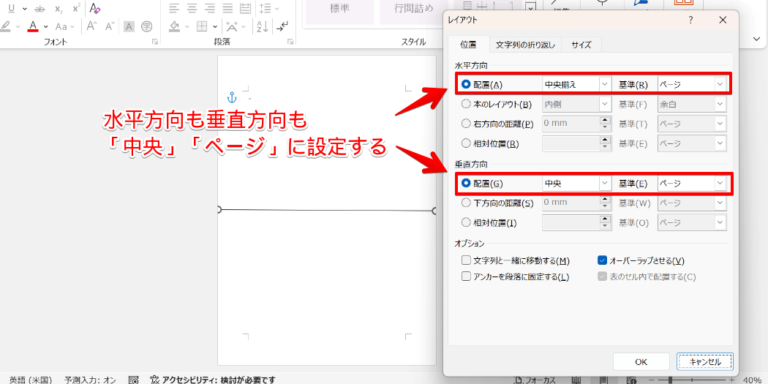The width and height of the screenshot is (768, 384).
Task: Open the borders button
Action: point(201,26)
